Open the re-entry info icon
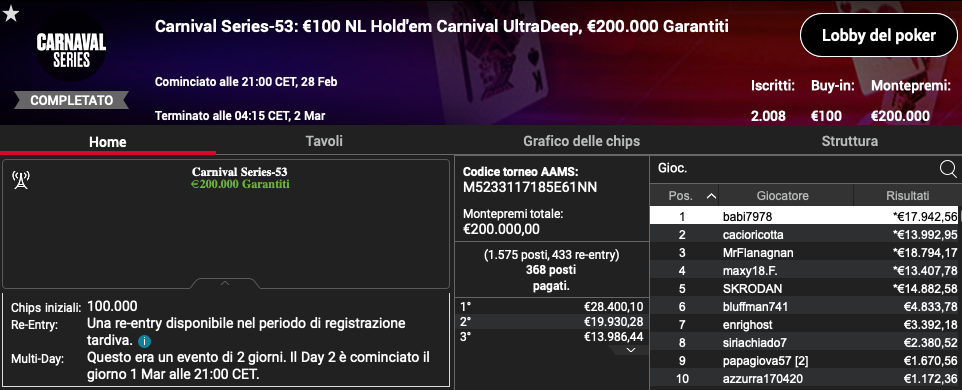Viewport: 962px width, 390px height. [x=143, y=342]
